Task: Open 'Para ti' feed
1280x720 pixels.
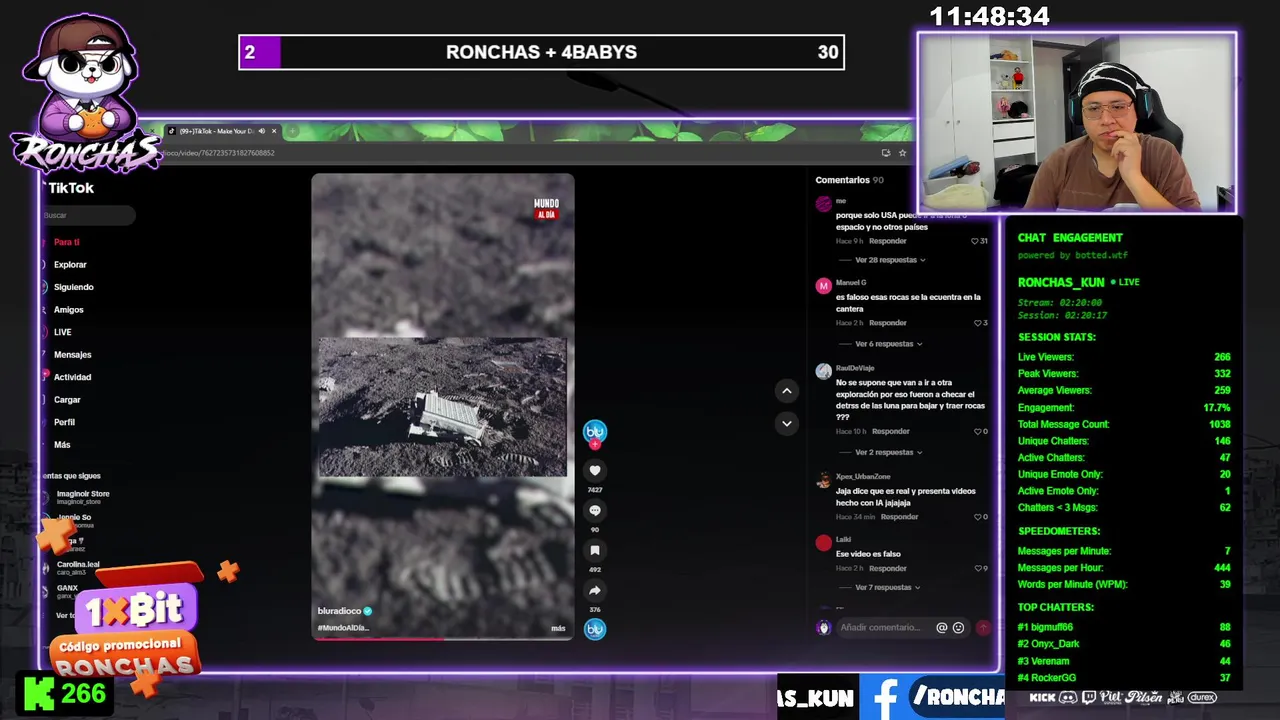Action: (66, 242)
